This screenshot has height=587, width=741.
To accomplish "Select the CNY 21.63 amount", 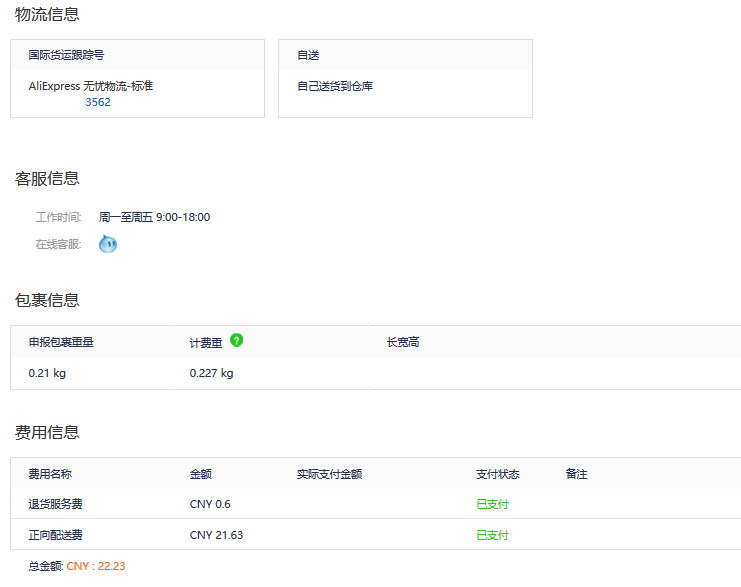I will (x=216, y=535).
